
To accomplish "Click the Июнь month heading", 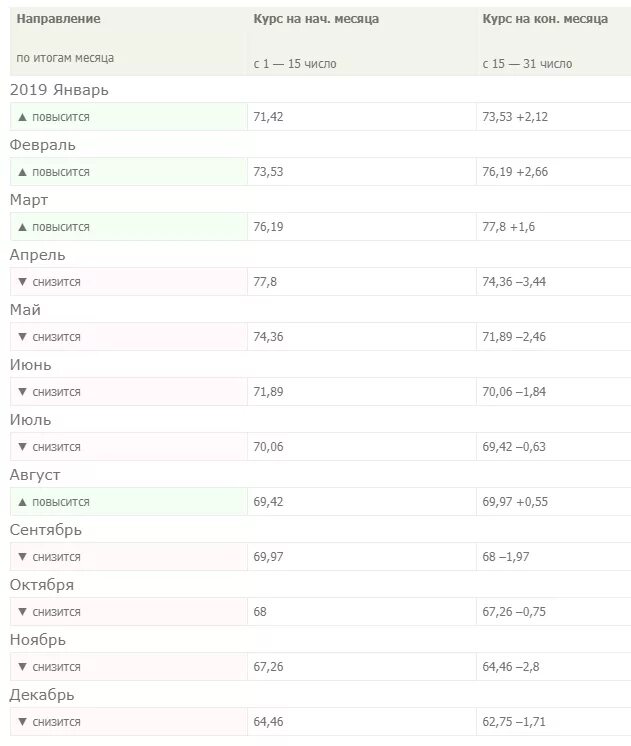I will [30, 365].
